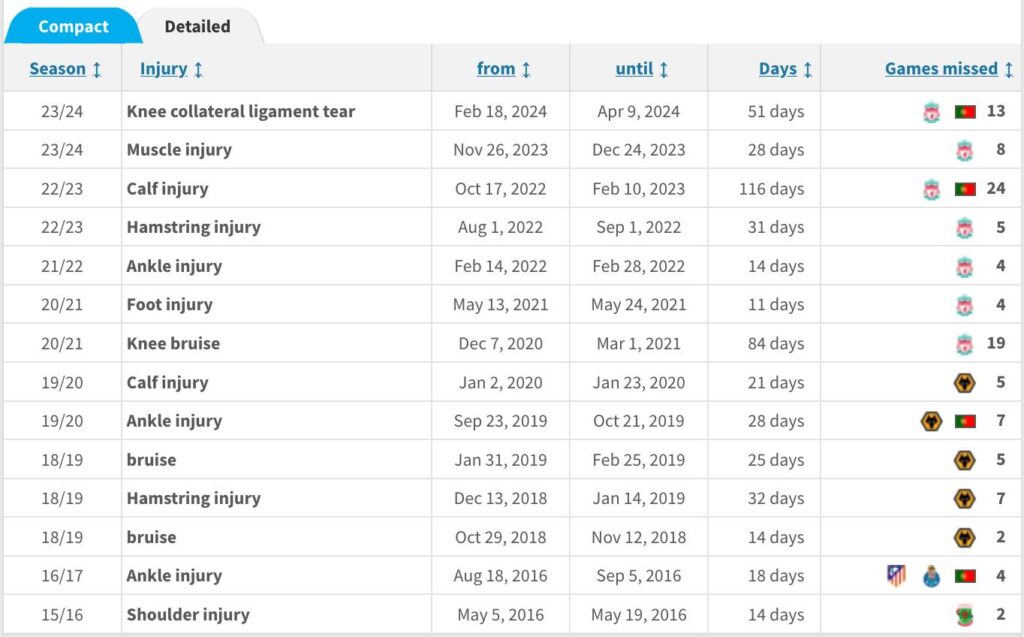Image resolution: width=1024 pixels, height=637 pixels.
Task: Click the Wolves crest in the Dec 13, 2018 row
Action: point(965,499)
